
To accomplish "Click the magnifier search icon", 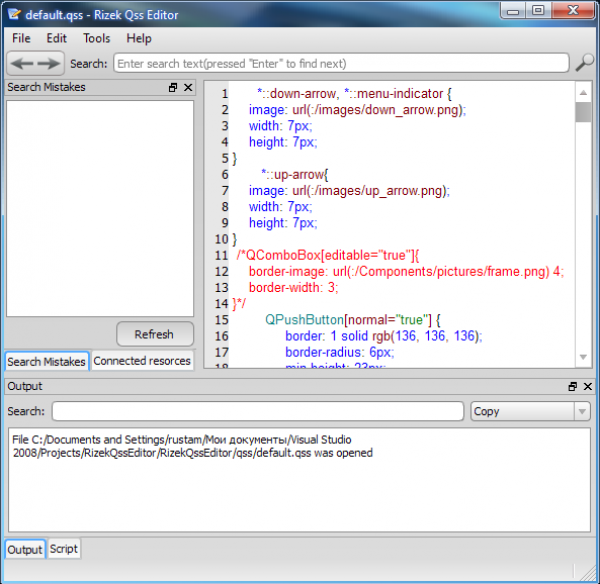I will pyautogui.click(x=585, y=63).
